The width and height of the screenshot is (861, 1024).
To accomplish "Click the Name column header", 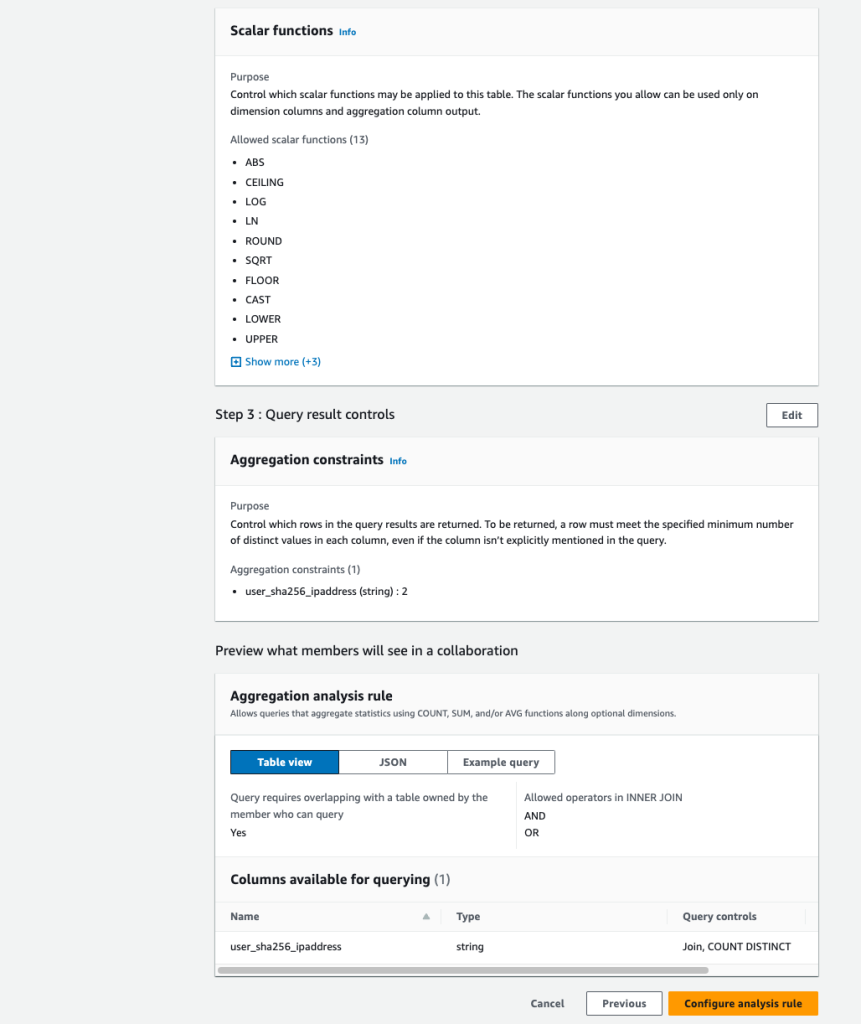I will click(244, 916).
